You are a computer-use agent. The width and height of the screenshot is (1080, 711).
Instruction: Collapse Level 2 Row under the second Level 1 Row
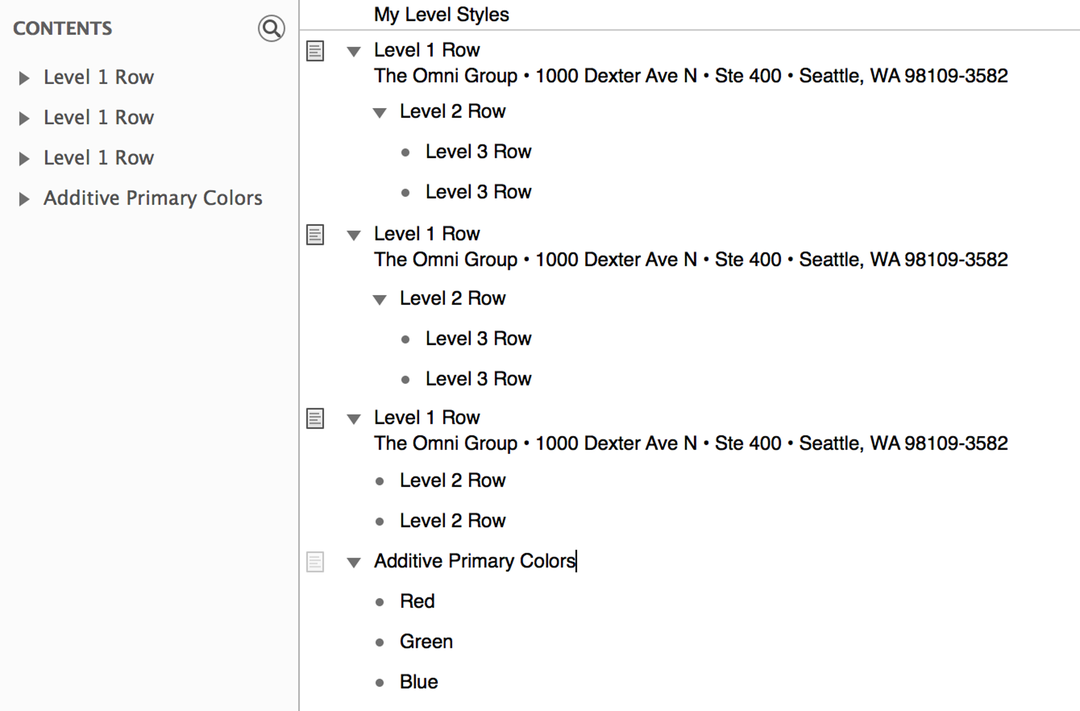tap(380, 299)
